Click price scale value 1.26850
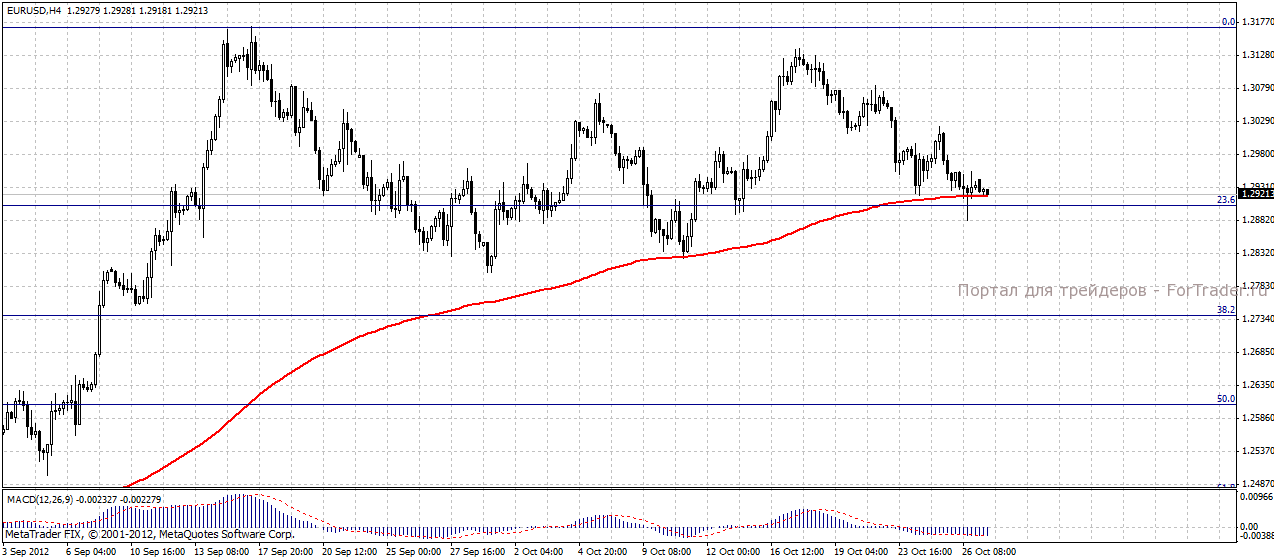 tap(1257, 352)
